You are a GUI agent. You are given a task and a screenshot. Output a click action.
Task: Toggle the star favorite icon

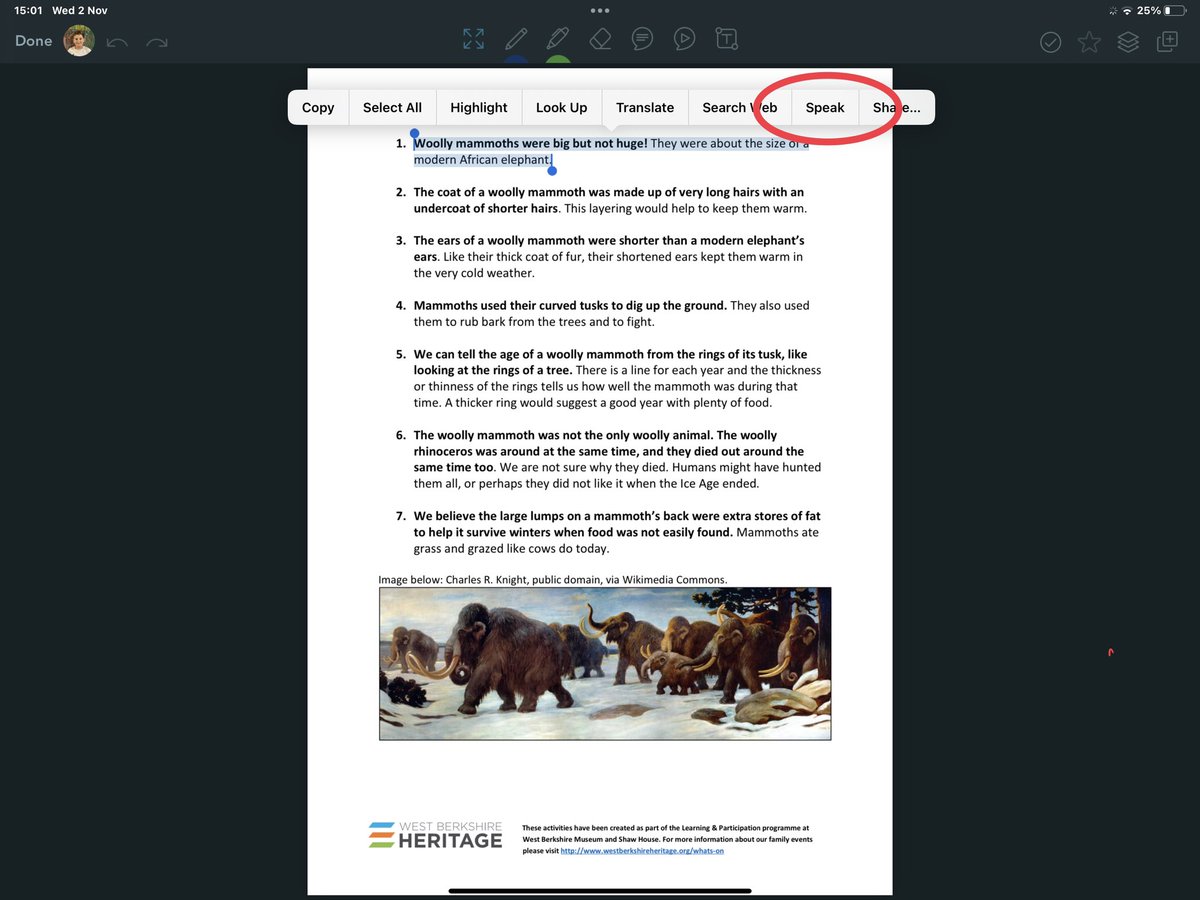(x=1088, y=42)
